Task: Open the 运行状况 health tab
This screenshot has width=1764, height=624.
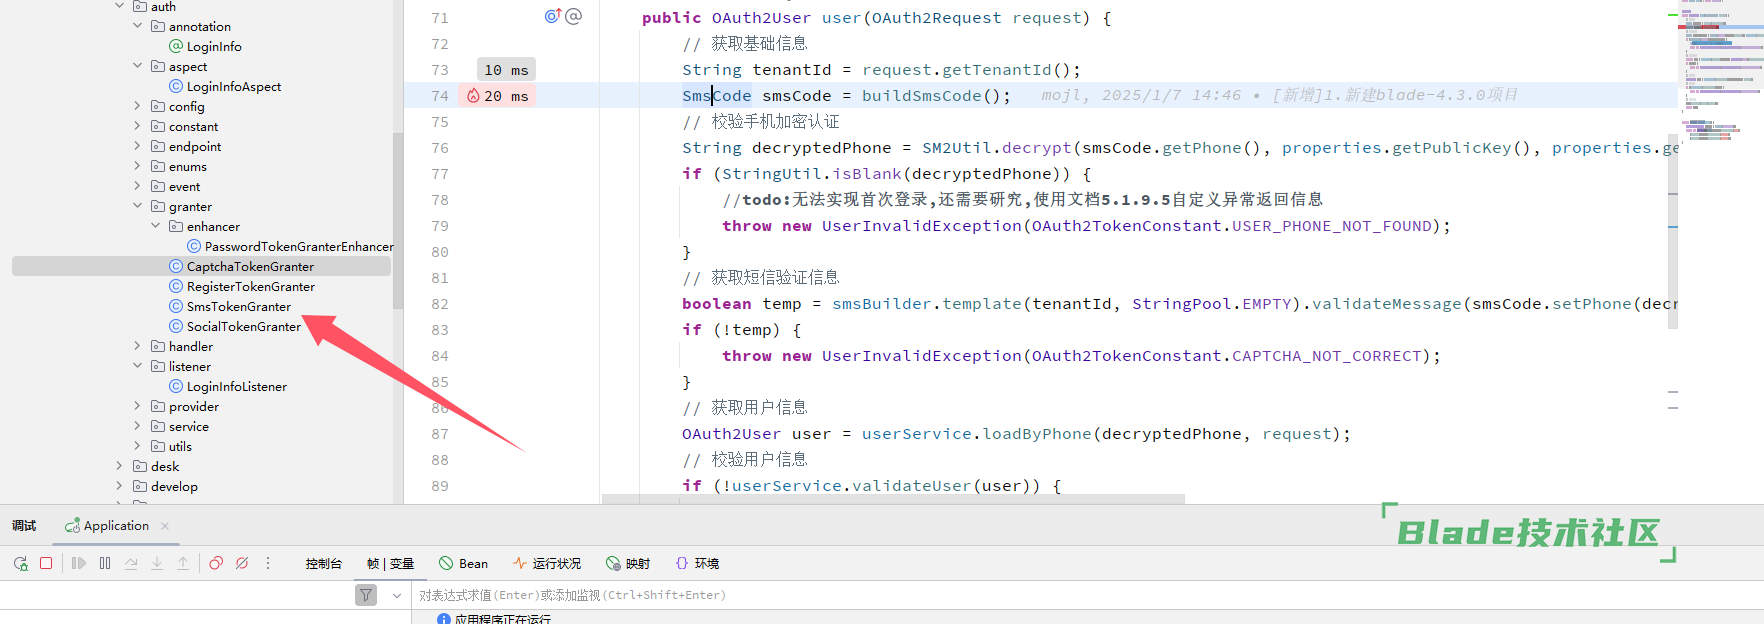Action: 547,564
